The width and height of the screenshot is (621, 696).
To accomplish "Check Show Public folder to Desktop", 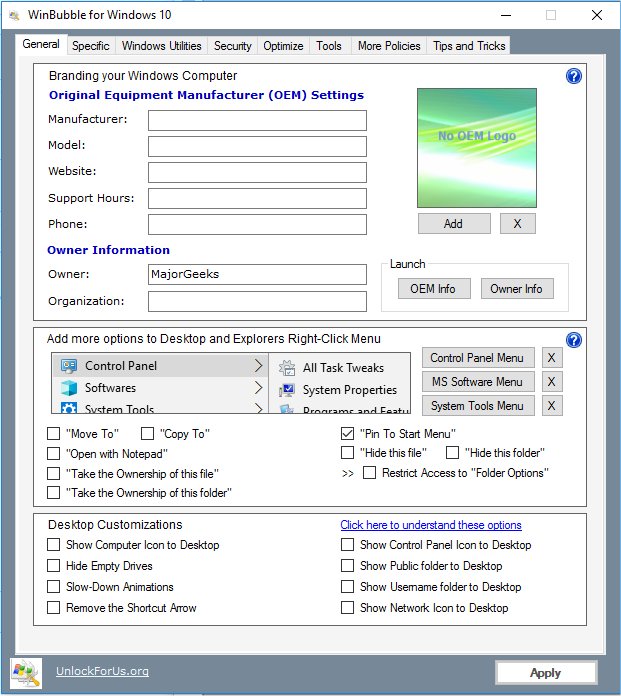I will pyautogui.click(x=348, y=565).
